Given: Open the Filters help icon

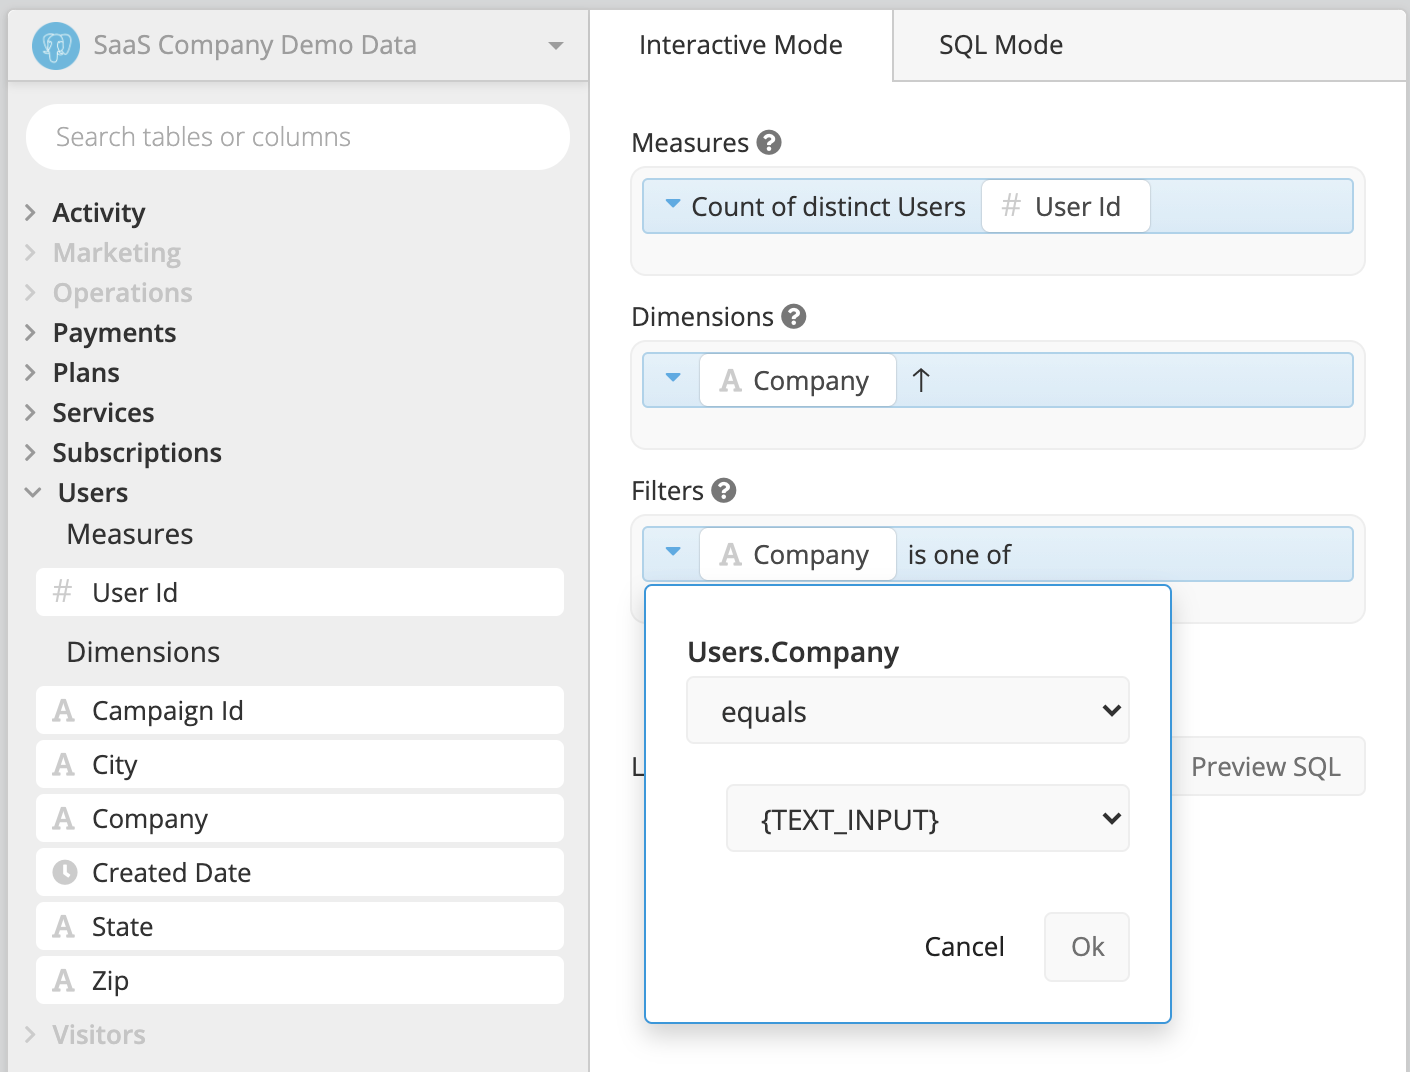Looking at the screenshot, I should point(724,490).
